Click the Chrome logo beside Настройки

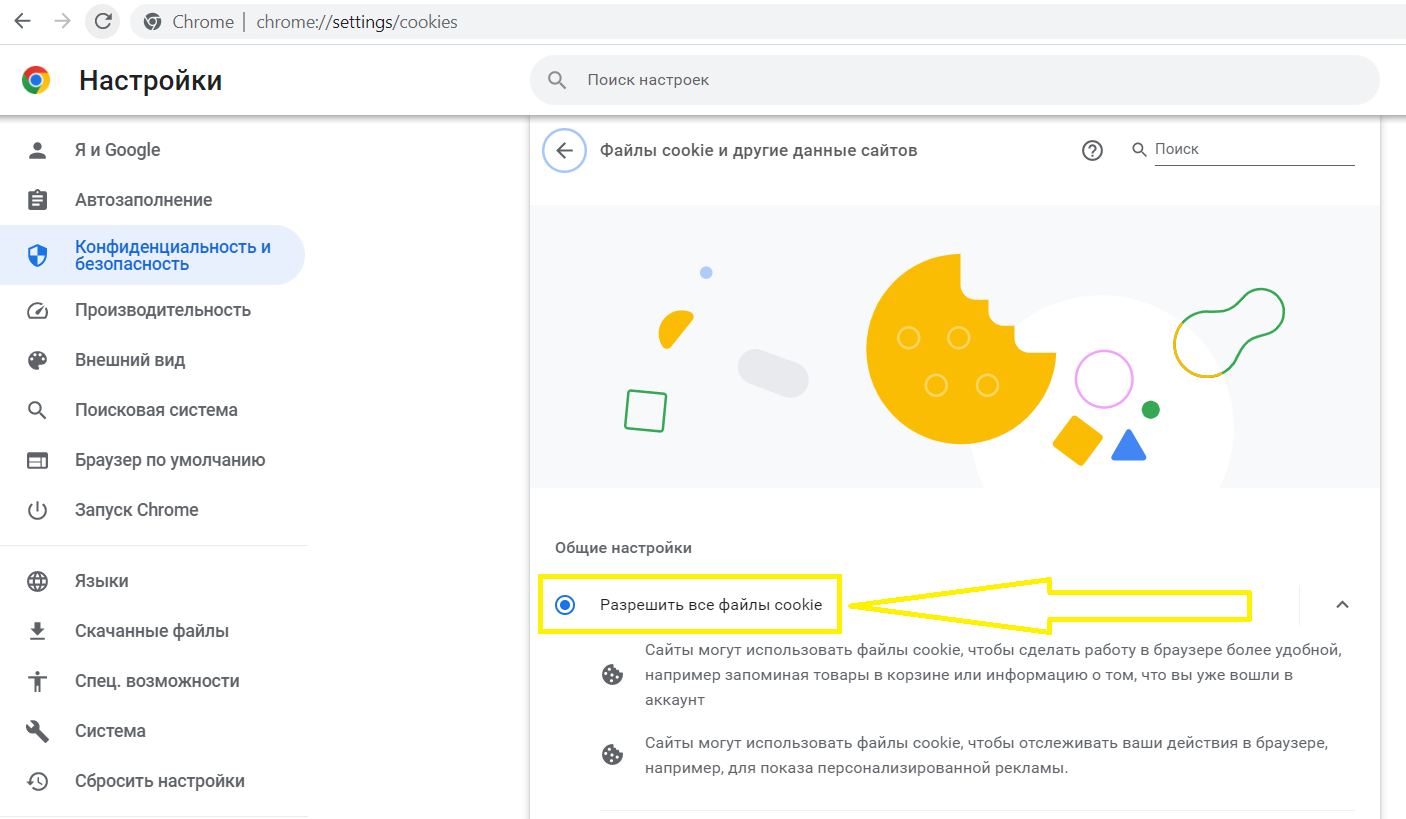(36, 80)
